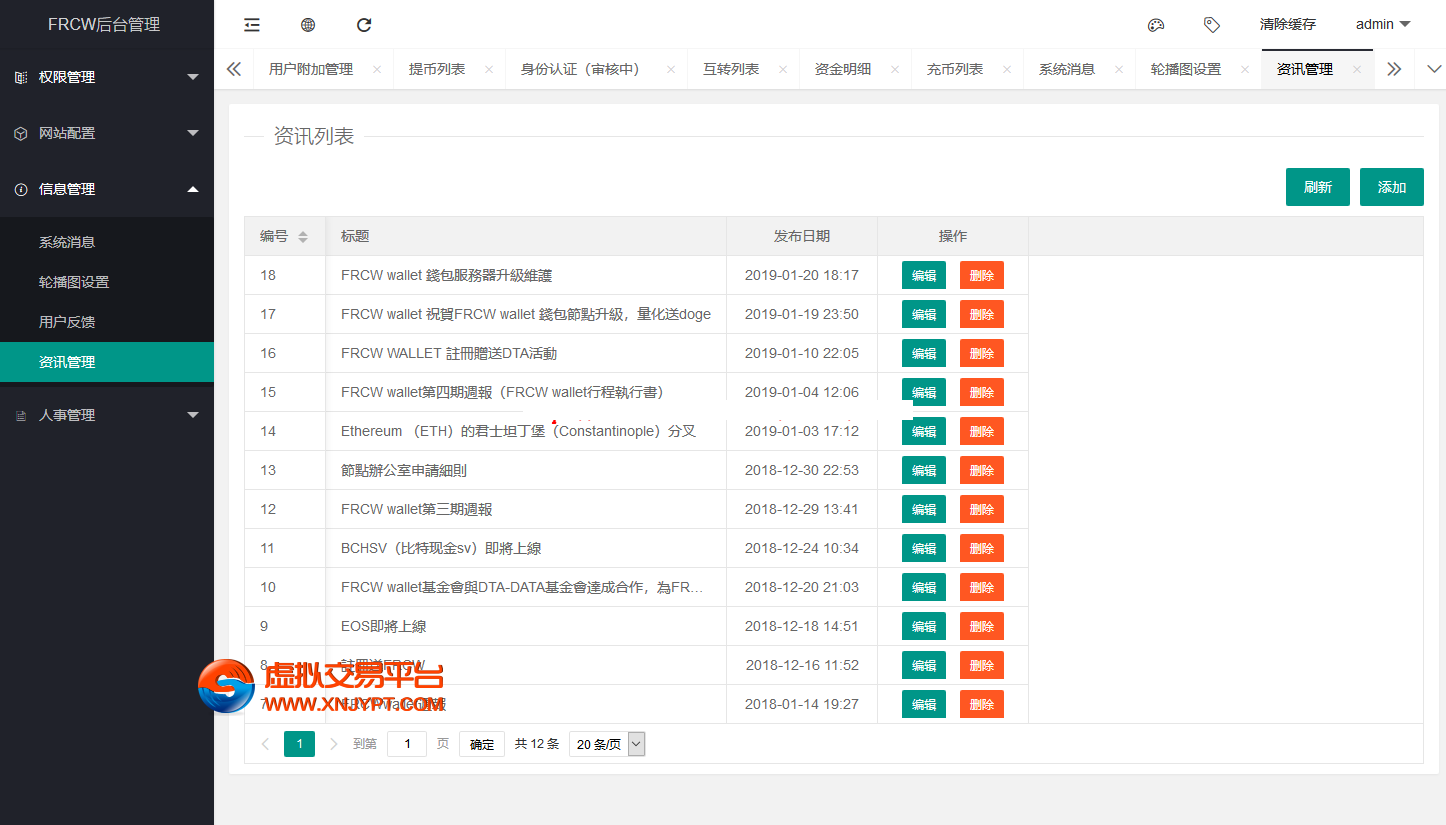Click the refresh page icon in header

click(x=364, y=25)
